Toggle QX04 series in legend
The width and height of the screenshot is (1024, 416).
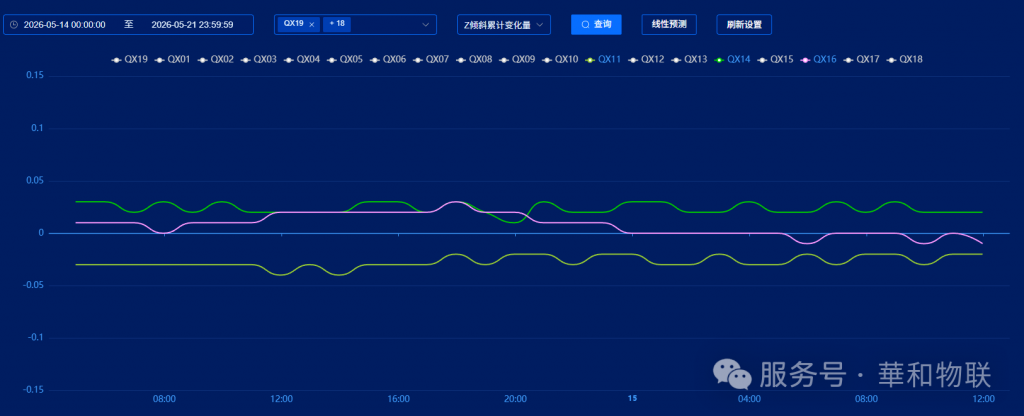pyautogui.click(x=302, y=59)
